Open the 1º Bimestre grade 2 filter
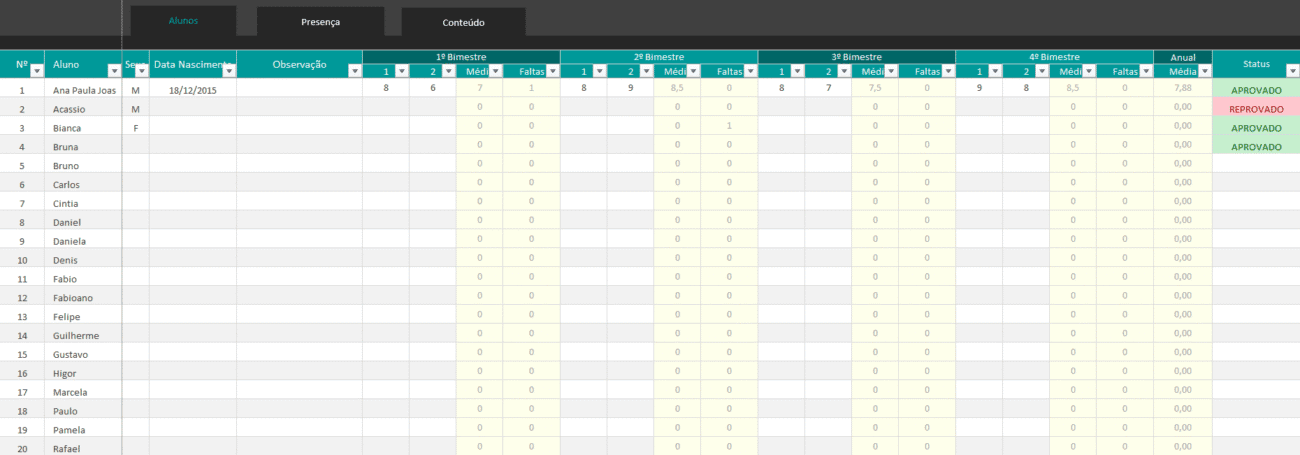 click(448, 71)
